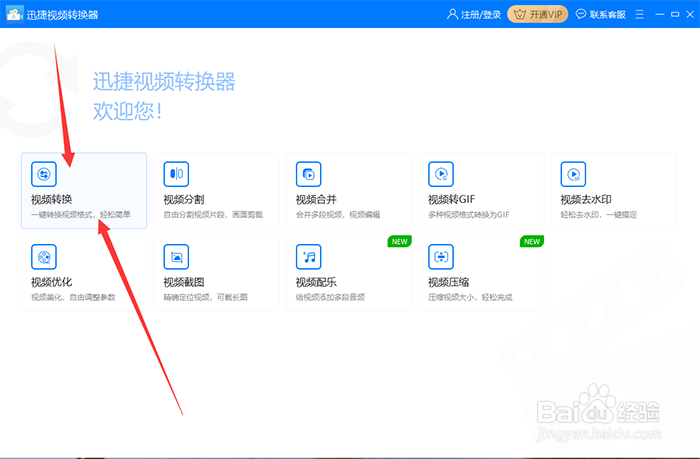The height and width of the screenshot is (459, 700).
Task: Click the 视频分割 title text
Action: point(183,199)
